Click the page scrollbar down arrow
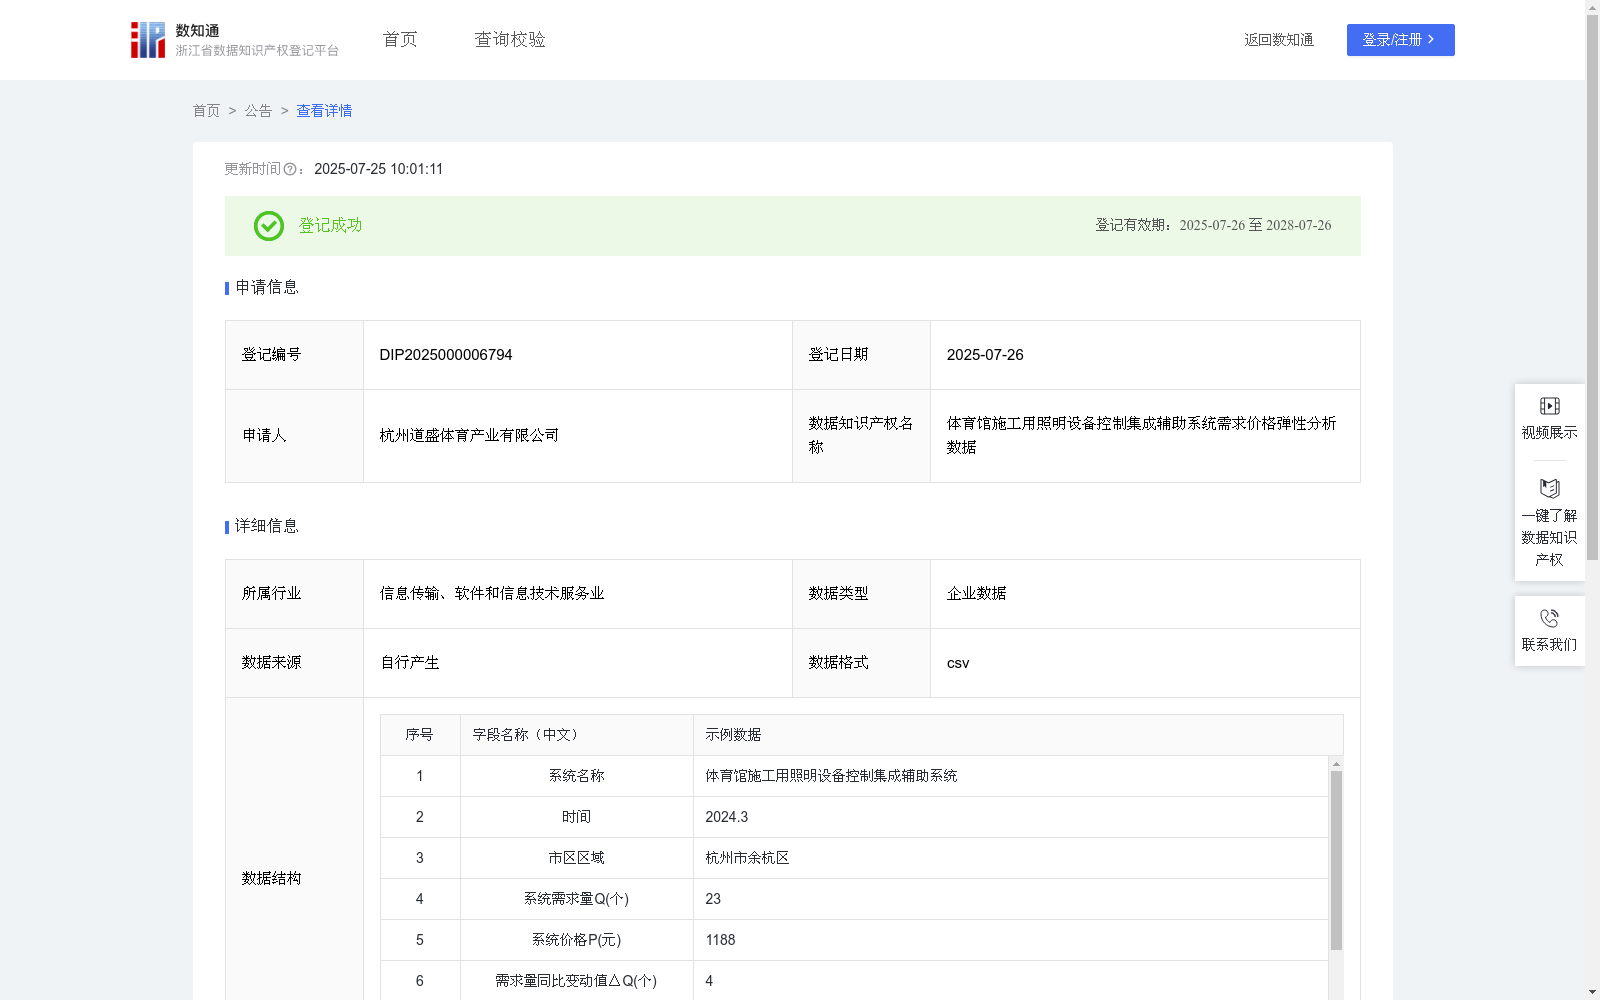1600x1000 pixels. (1592, 992)
